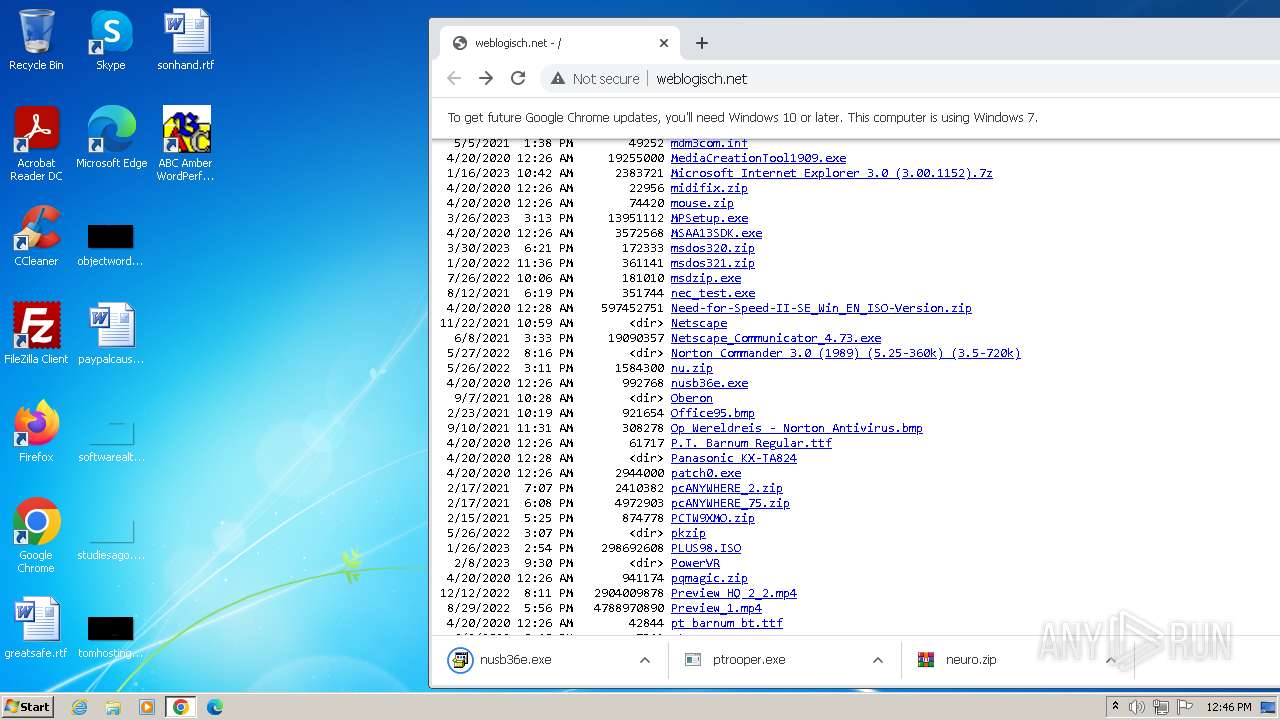Screen dimensions: 1280x720
Task: Close the weblogisch.net tab
Action: [664, 43]
